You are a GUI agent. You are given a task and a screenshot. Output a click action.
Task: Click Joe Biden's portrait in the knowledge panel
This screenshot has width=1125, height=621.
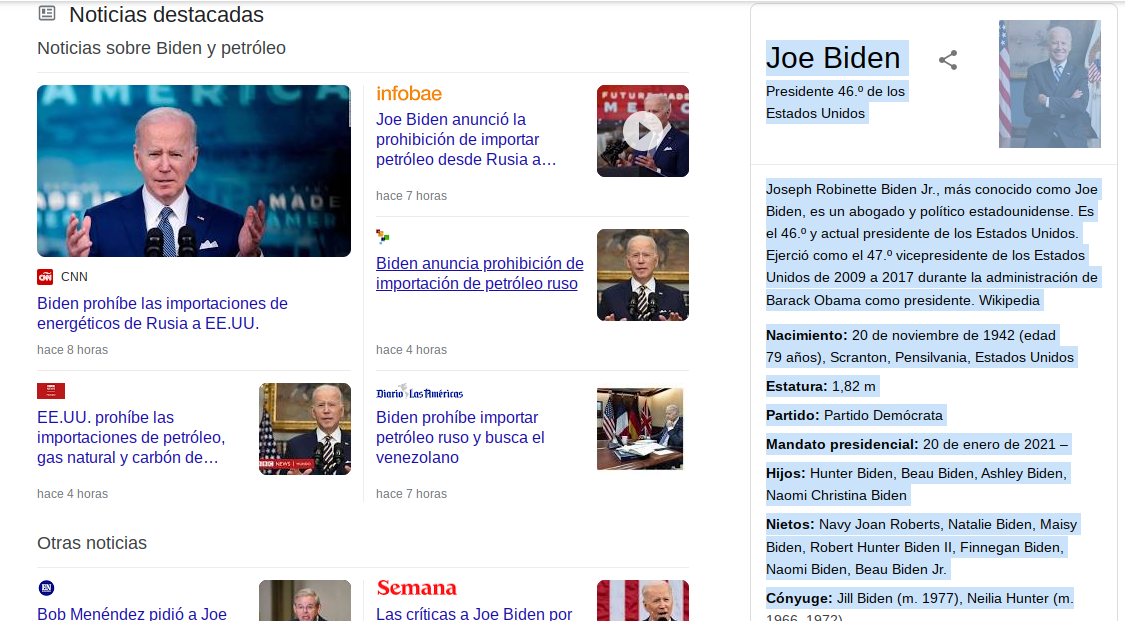[1048, 83]
